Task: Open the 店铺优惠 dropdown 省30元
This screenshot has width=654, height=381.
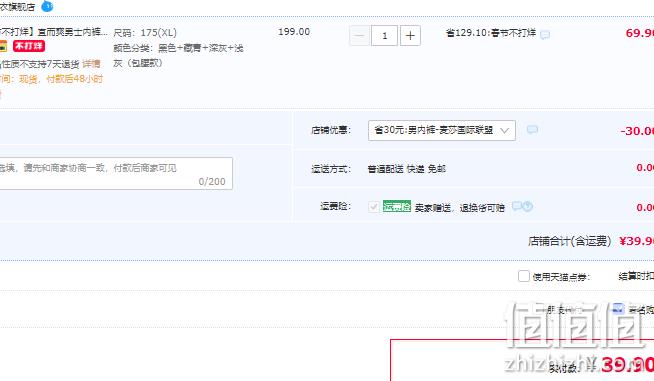Action: click(442, 130)
